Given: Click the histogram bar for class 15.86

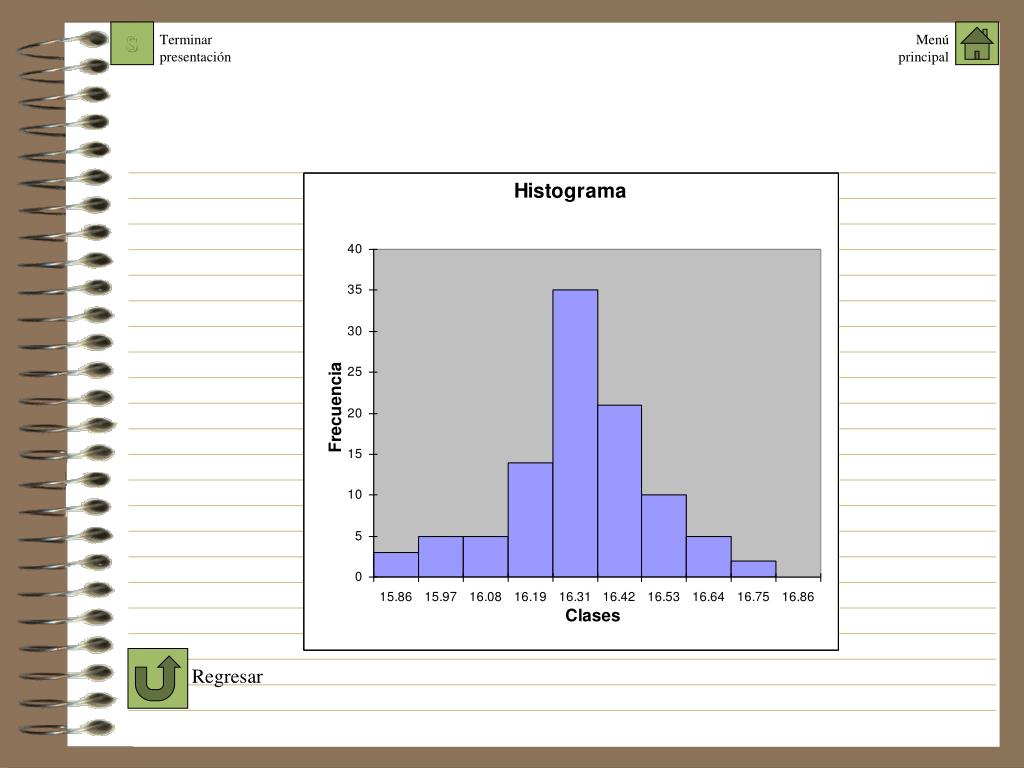Looking at the screenshot, I should 396,565.
